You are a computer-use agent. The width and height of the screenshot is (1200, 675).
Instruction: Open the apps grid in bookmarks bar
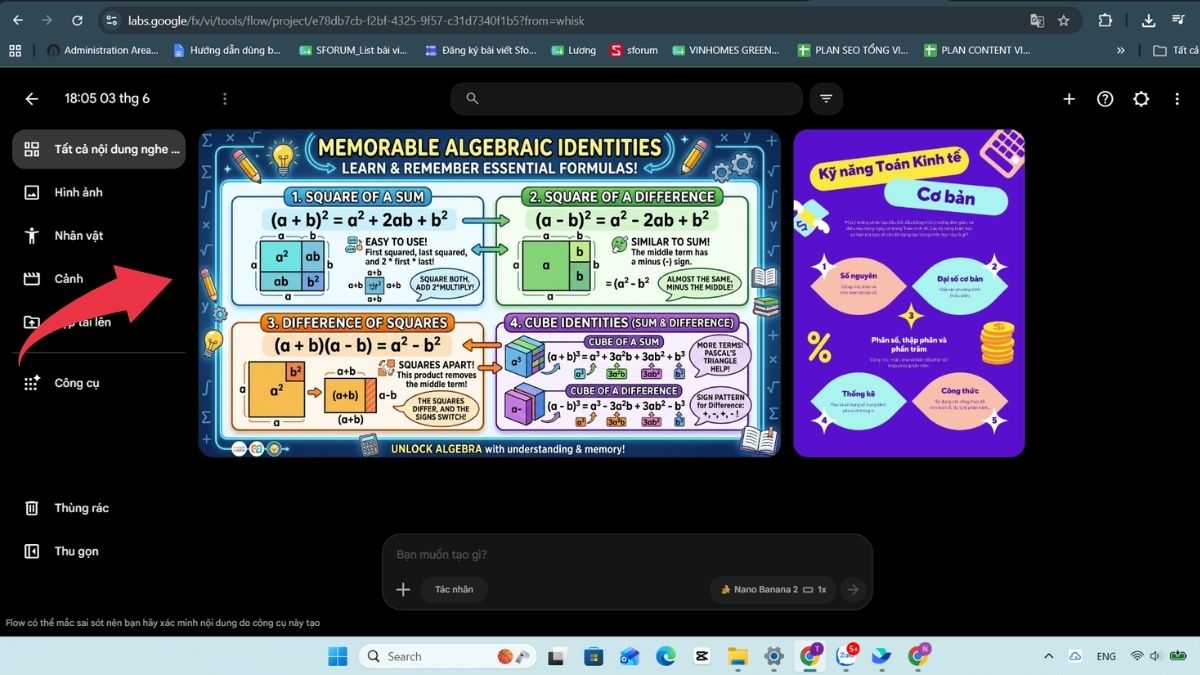tap(15, 50)
